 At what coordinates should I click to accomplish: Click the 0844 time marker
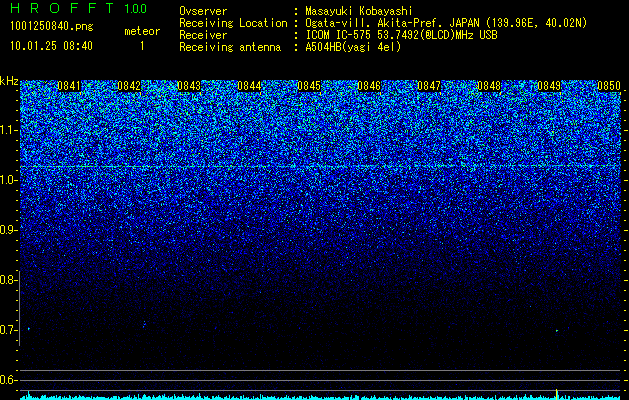(249, 86)
